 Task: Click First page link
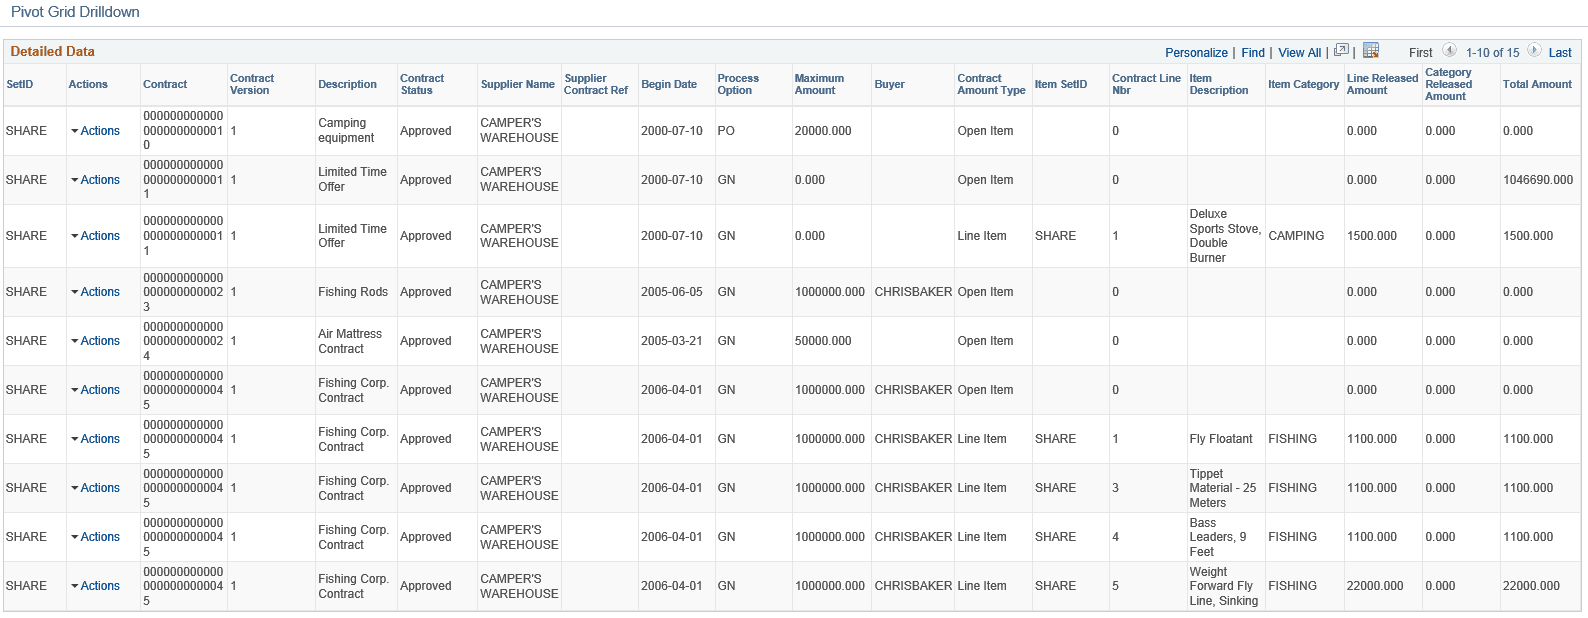1420,53
